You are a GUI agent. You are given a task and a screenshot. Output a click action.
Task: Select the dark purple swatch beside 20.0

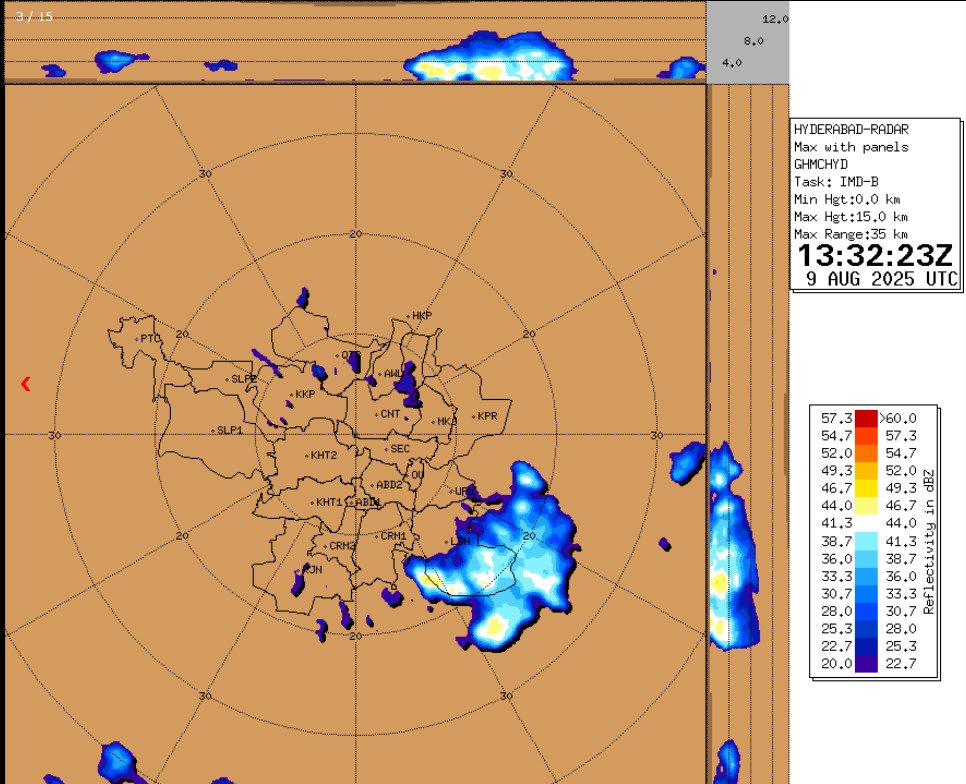coord(866,663)
